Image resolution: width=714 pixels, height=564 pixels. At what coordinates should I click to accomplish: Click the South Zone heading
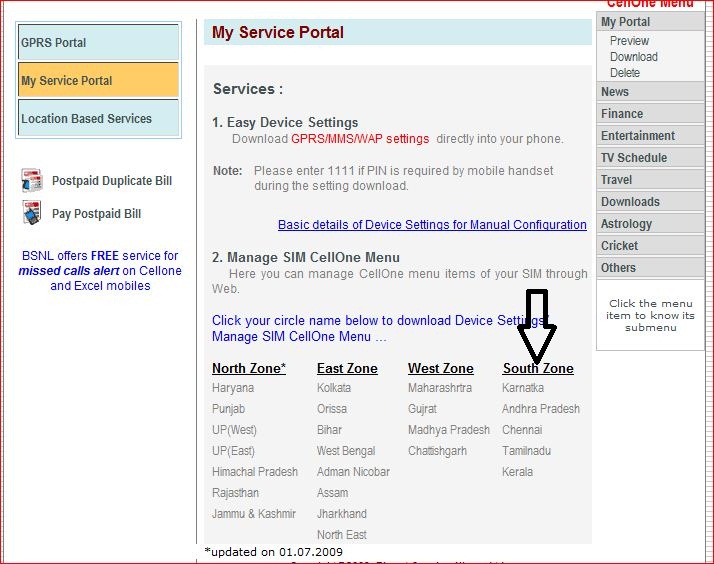[538, 368]
